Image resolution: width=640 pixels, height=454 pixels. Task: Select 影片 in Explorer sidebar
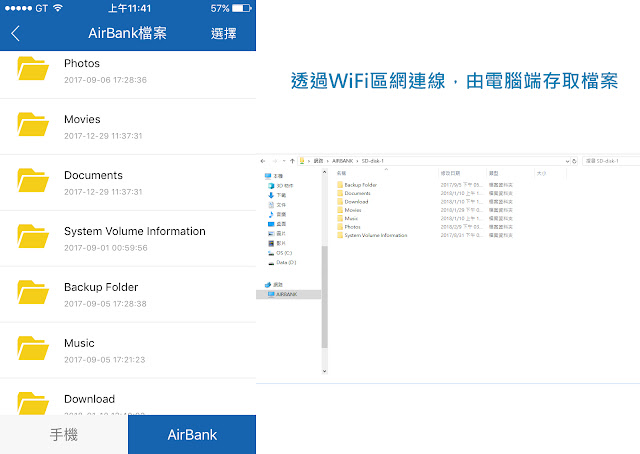(x=277, y=243)
